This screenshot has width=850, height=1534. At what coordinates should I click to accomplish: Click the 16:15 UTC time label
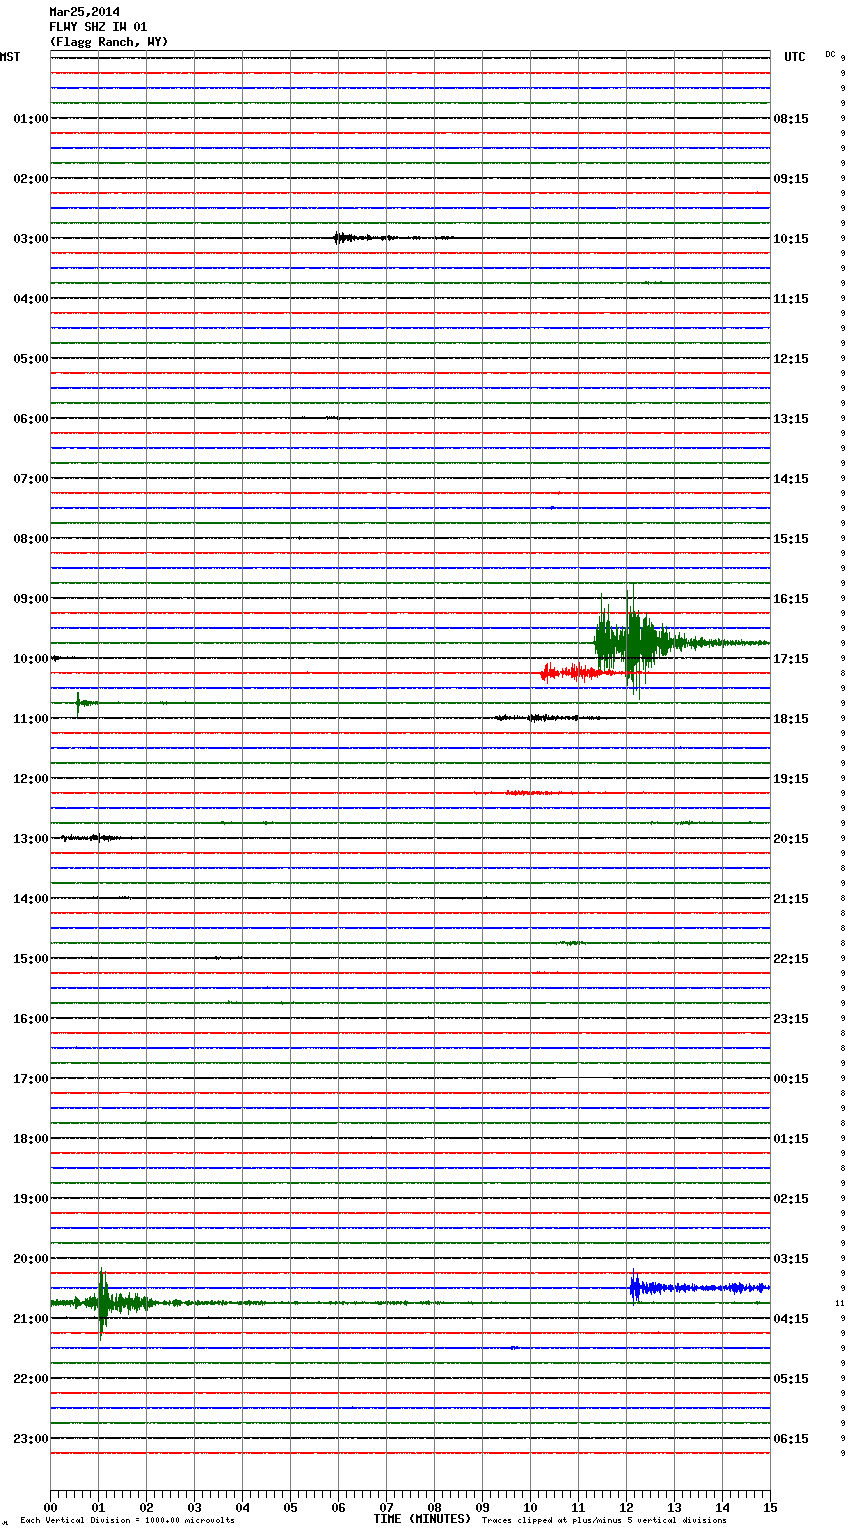[791, 599]
